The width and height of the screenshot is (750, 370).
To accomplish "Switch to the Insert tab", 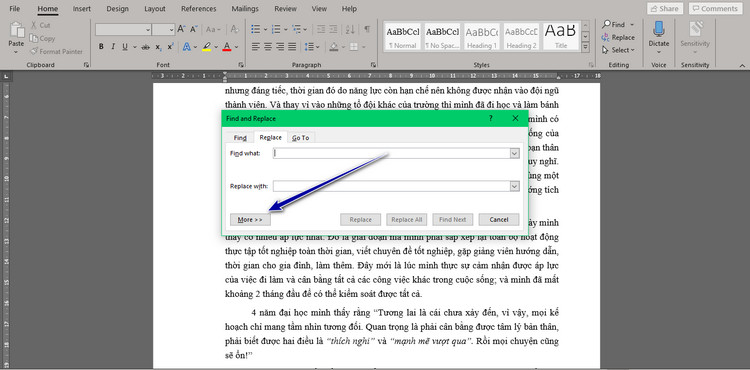I will pos(82,9).
